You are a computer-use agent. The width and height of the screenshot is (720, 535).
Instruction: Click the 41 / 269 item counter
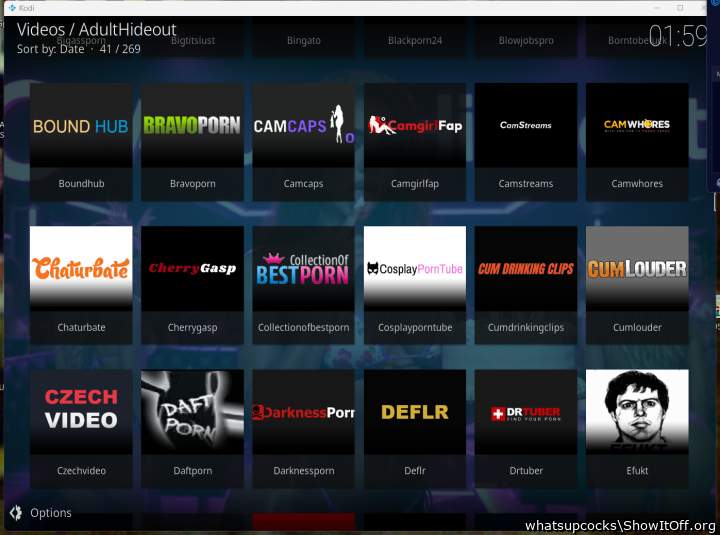120,49
